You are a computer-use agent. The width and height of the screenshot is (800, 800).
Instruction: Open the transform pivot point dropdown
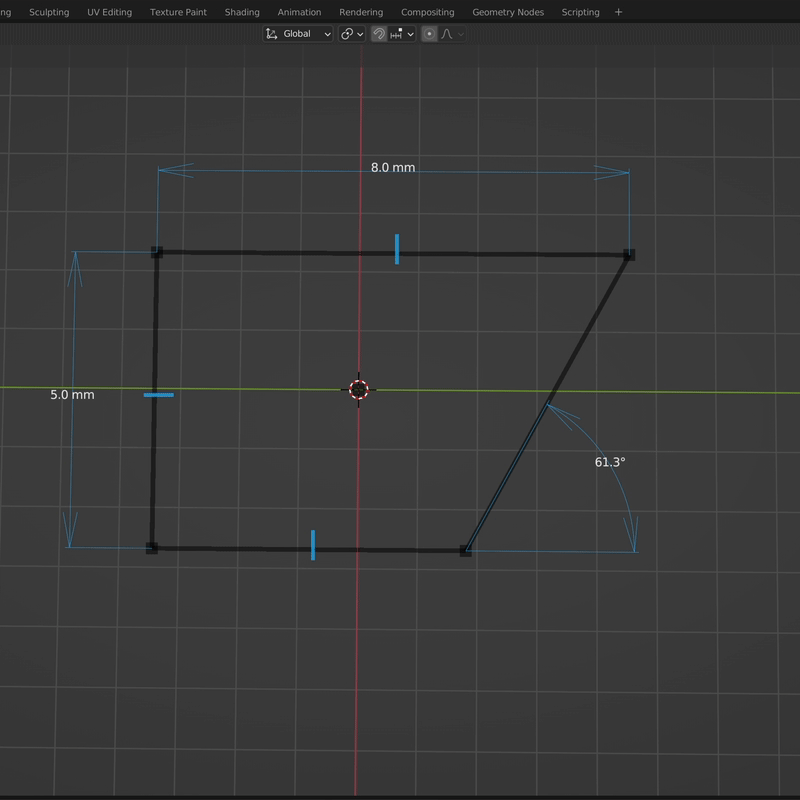coord(352,34)
